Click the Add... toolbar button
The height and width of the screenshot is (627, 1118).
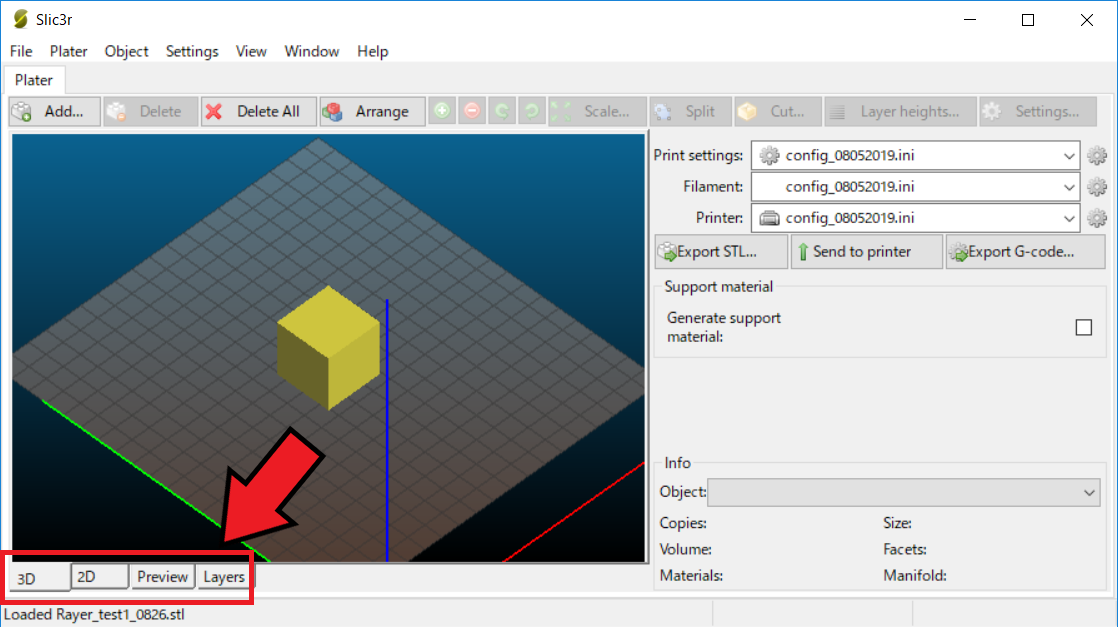55,111
